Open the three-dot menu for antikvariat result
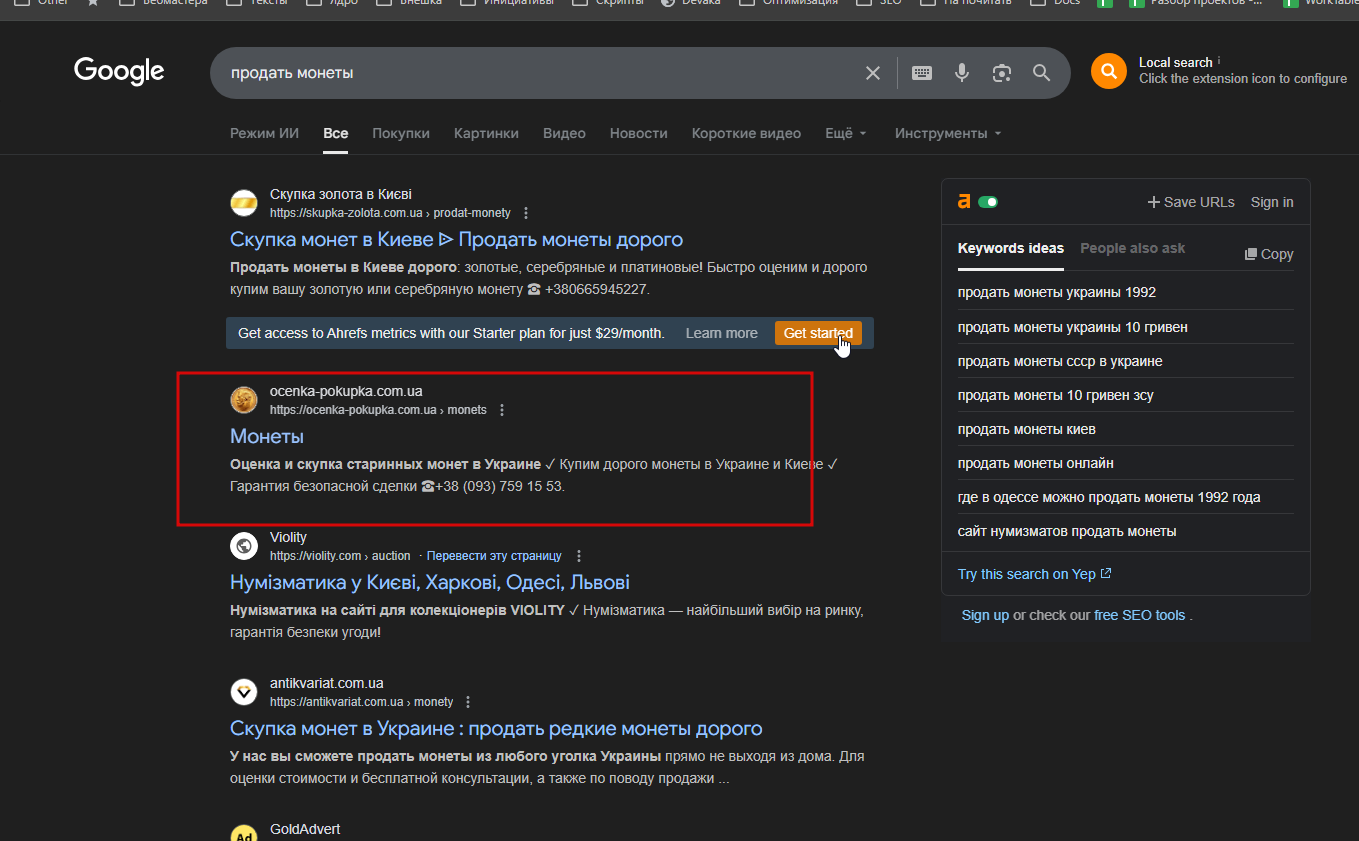1359x841 pixels. [x=468, y=702]
